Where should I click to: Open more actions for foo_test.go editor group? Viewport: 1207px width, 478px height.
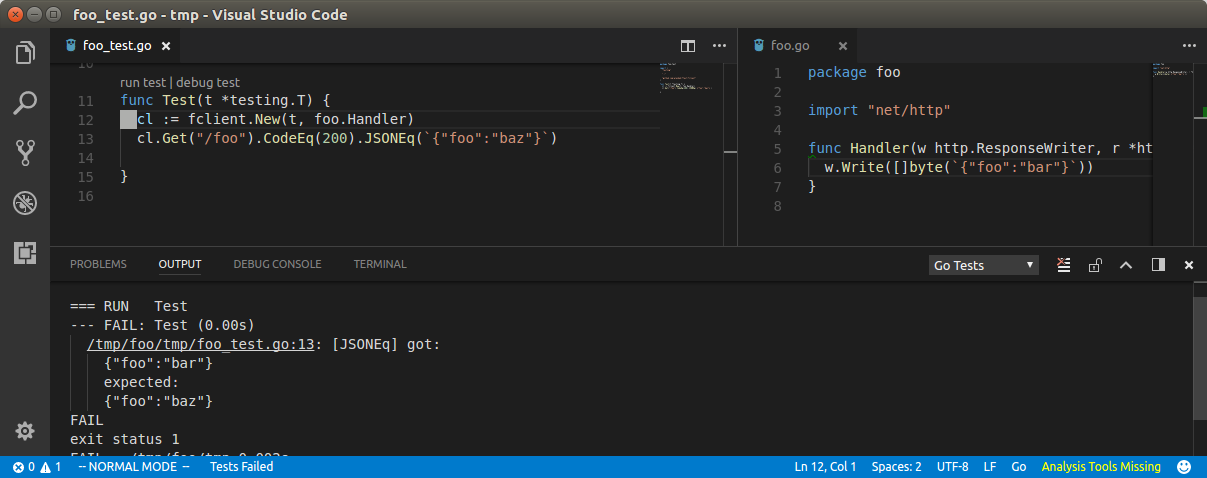tap(719, 46)
